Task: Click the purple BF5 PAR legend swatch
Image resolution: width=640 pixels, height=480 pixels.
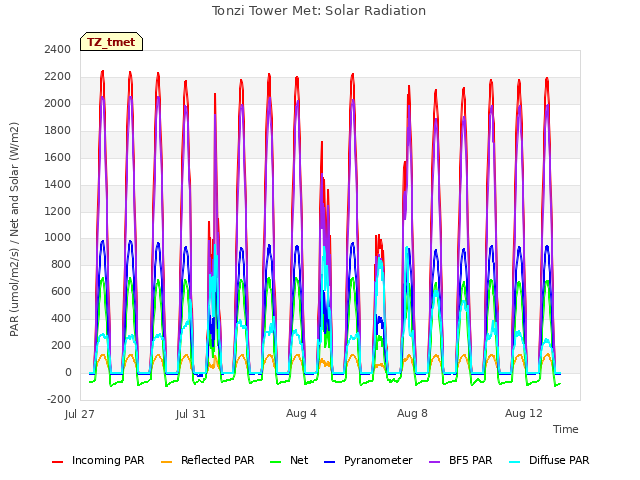Action: (x=435, y=462)
